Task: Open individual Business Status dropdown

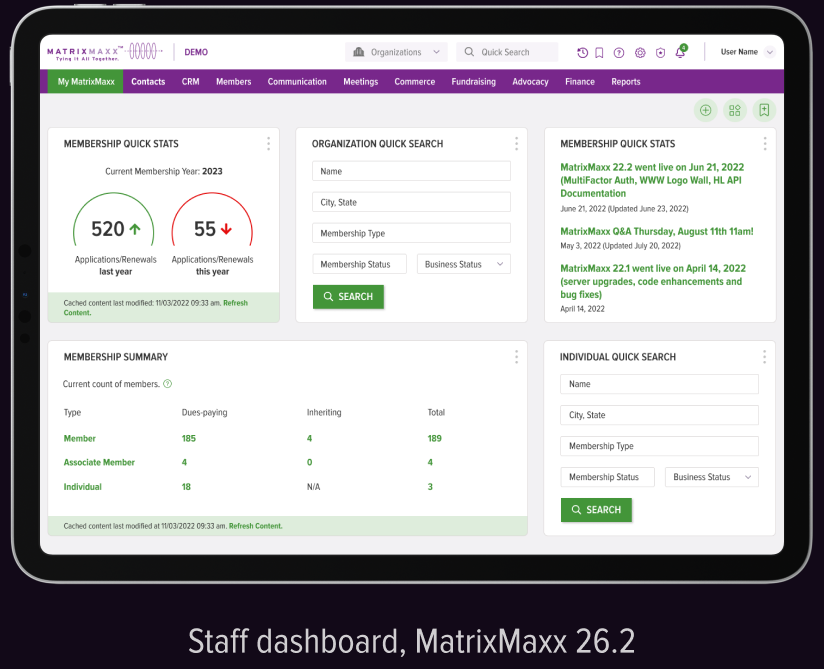Action: [x=712, y=477]
